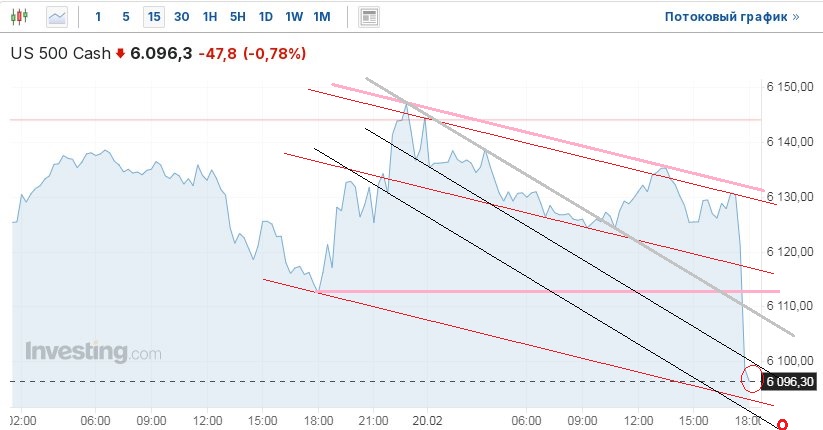Switch to the 1H interval
This screenshot has height=430, width=823.
pyautogui.click(x=209, y=17)
